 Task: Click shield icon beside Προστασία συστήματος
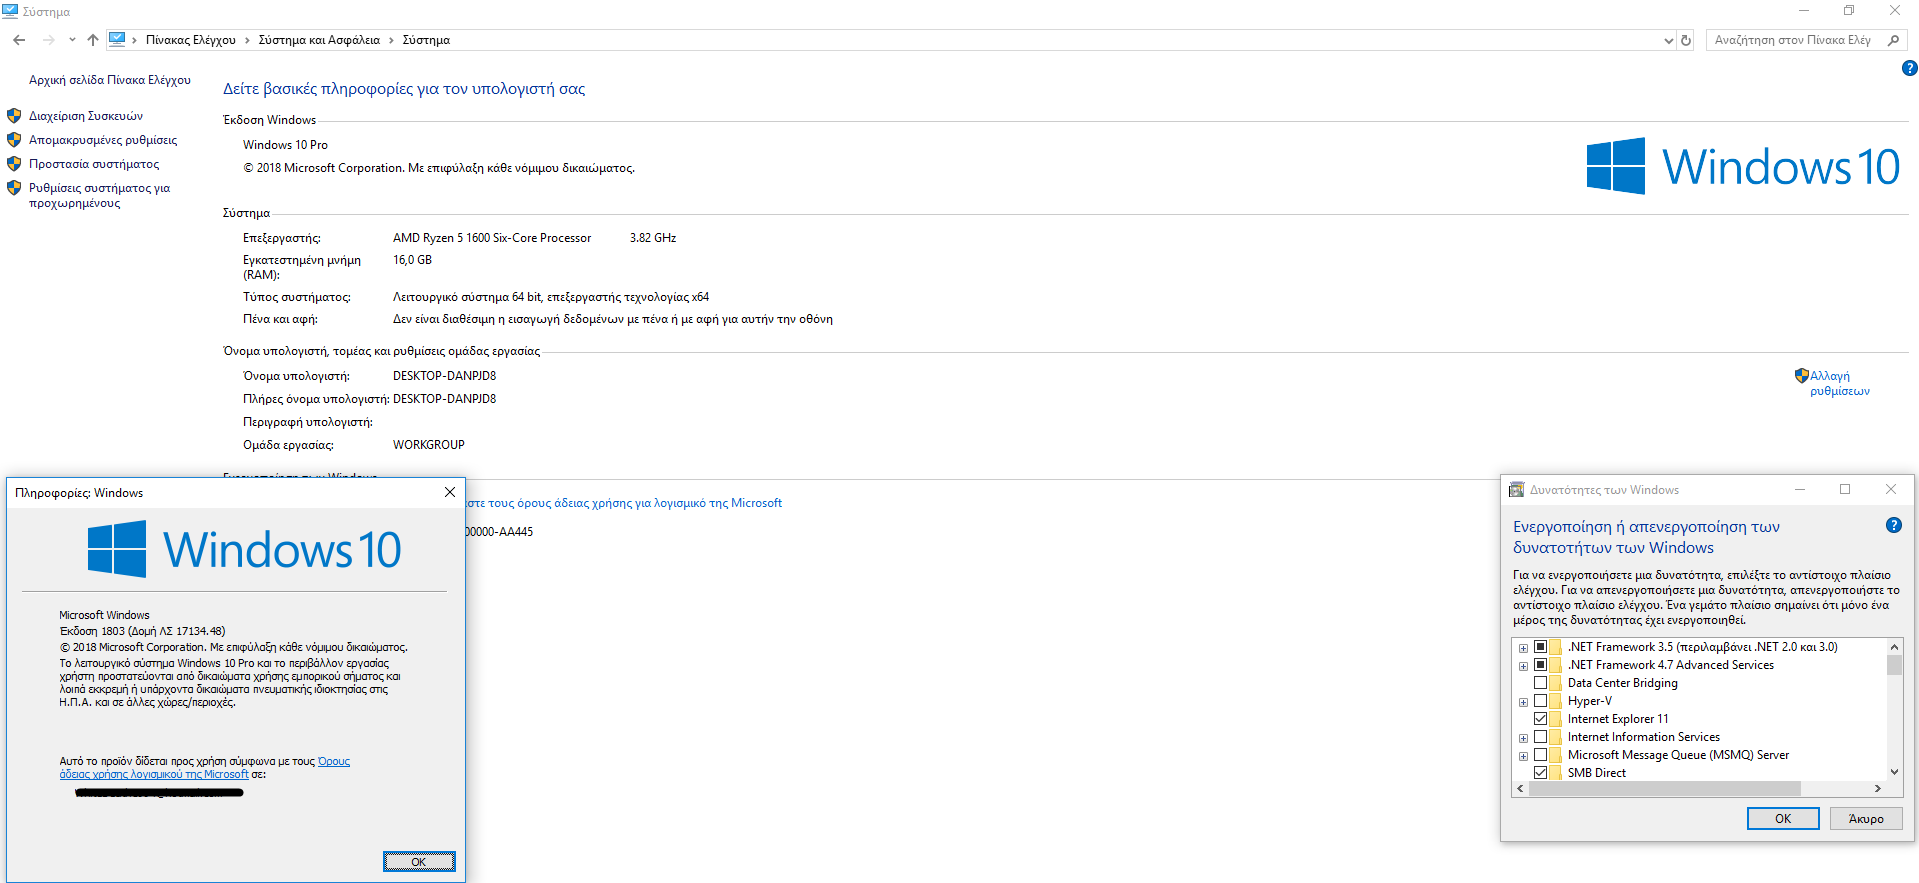pyautogui.click(x=14, y=164)
